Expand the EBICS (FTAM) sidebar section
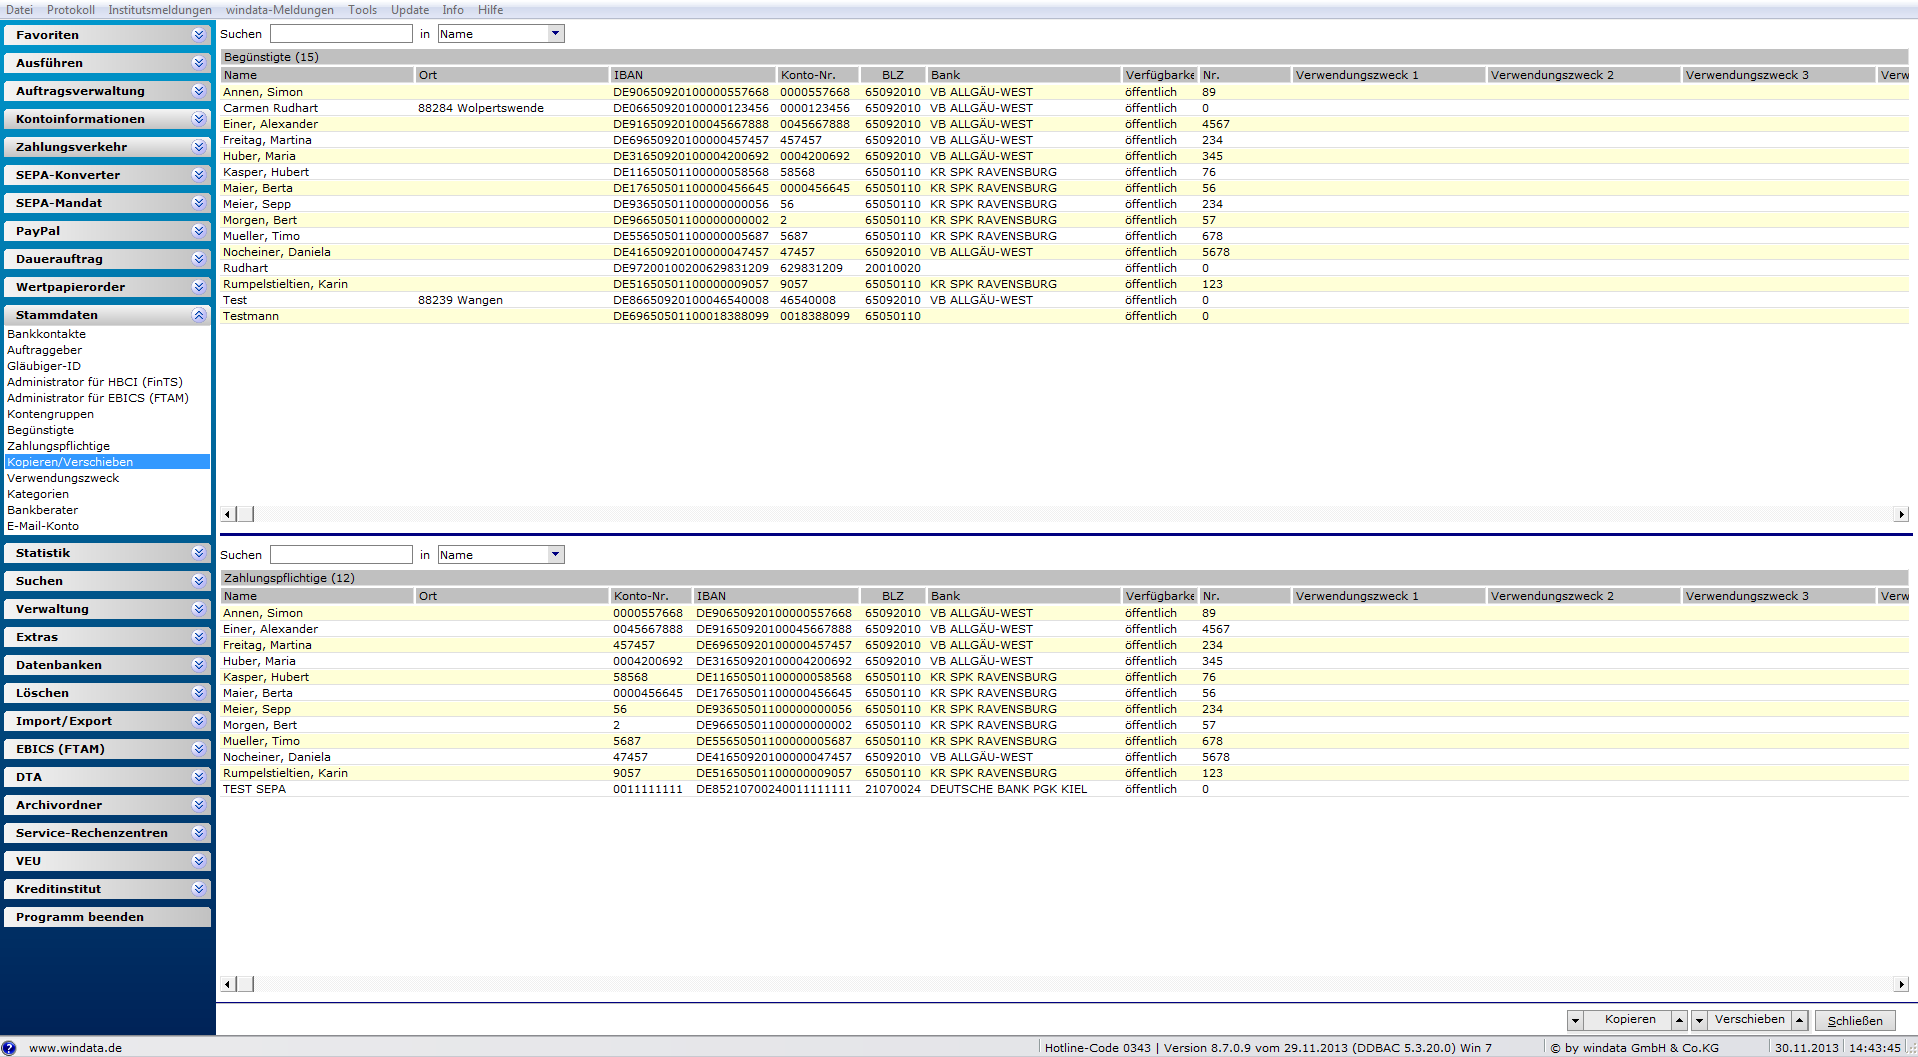 tap(107, 749)
